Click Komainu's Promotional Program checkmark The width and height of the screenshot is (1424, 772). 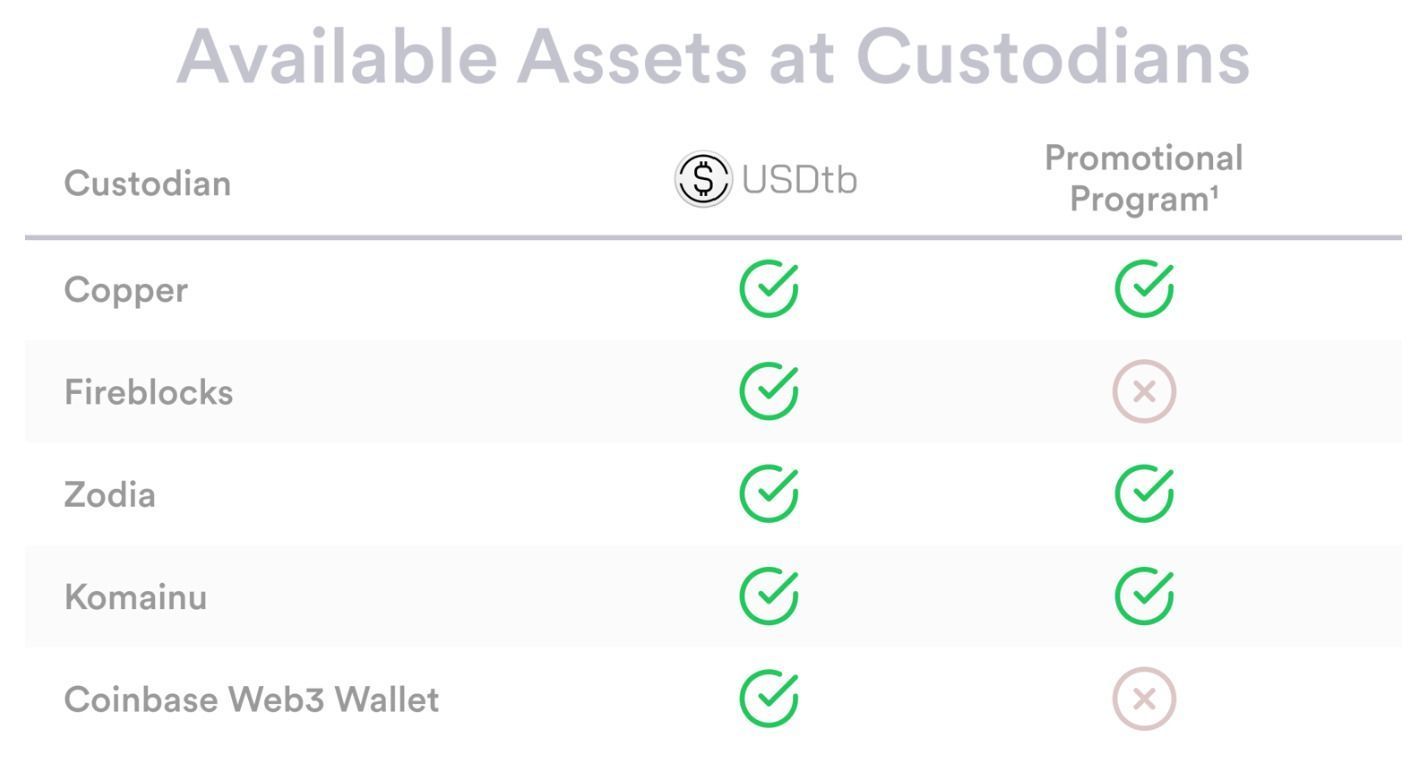pyautogui.click(x=1145, y=597)
